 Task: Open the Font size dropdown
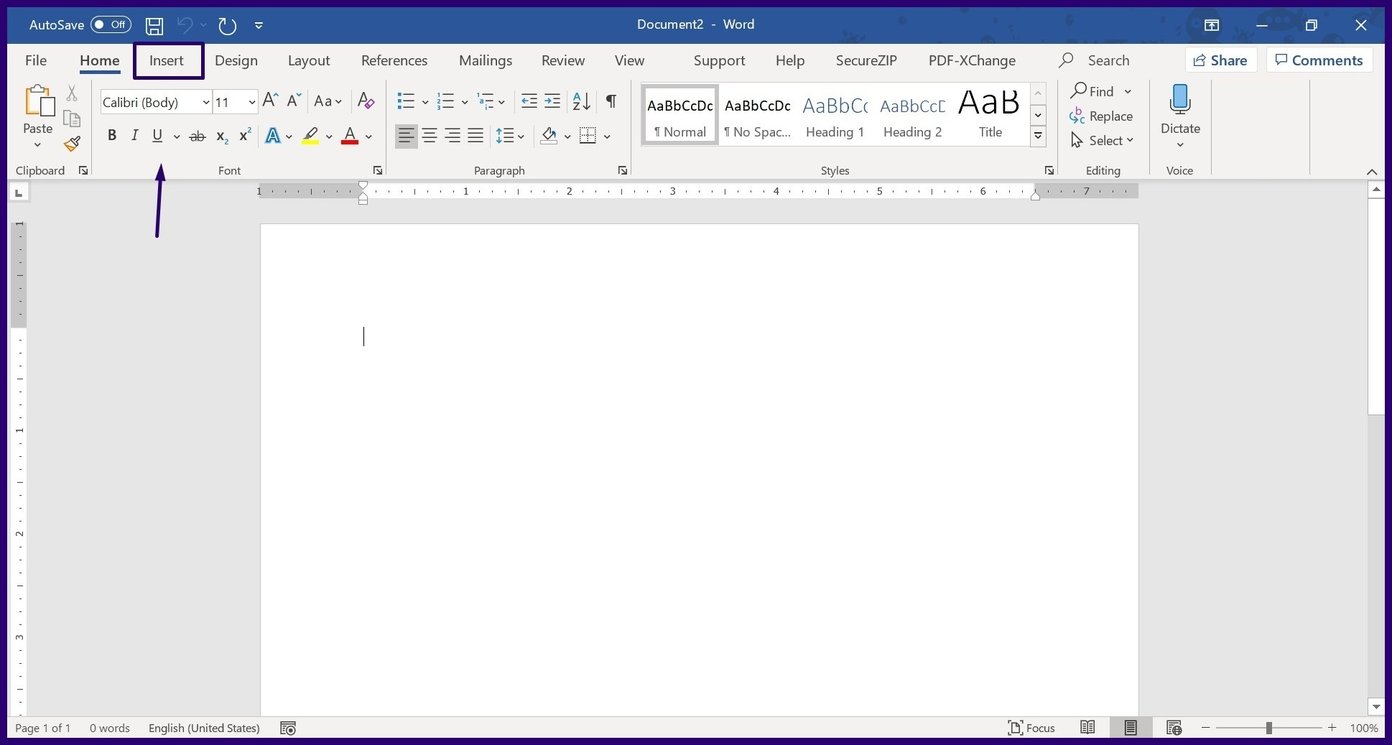pyautogui.click(x=251, y=101)
